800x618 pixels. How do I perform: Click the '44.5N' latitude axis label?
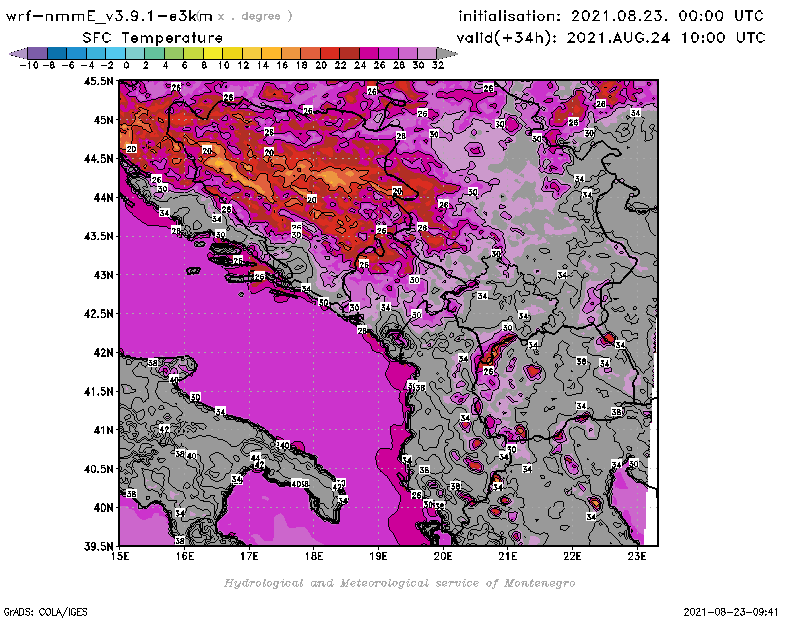click(x=99, y=159)
